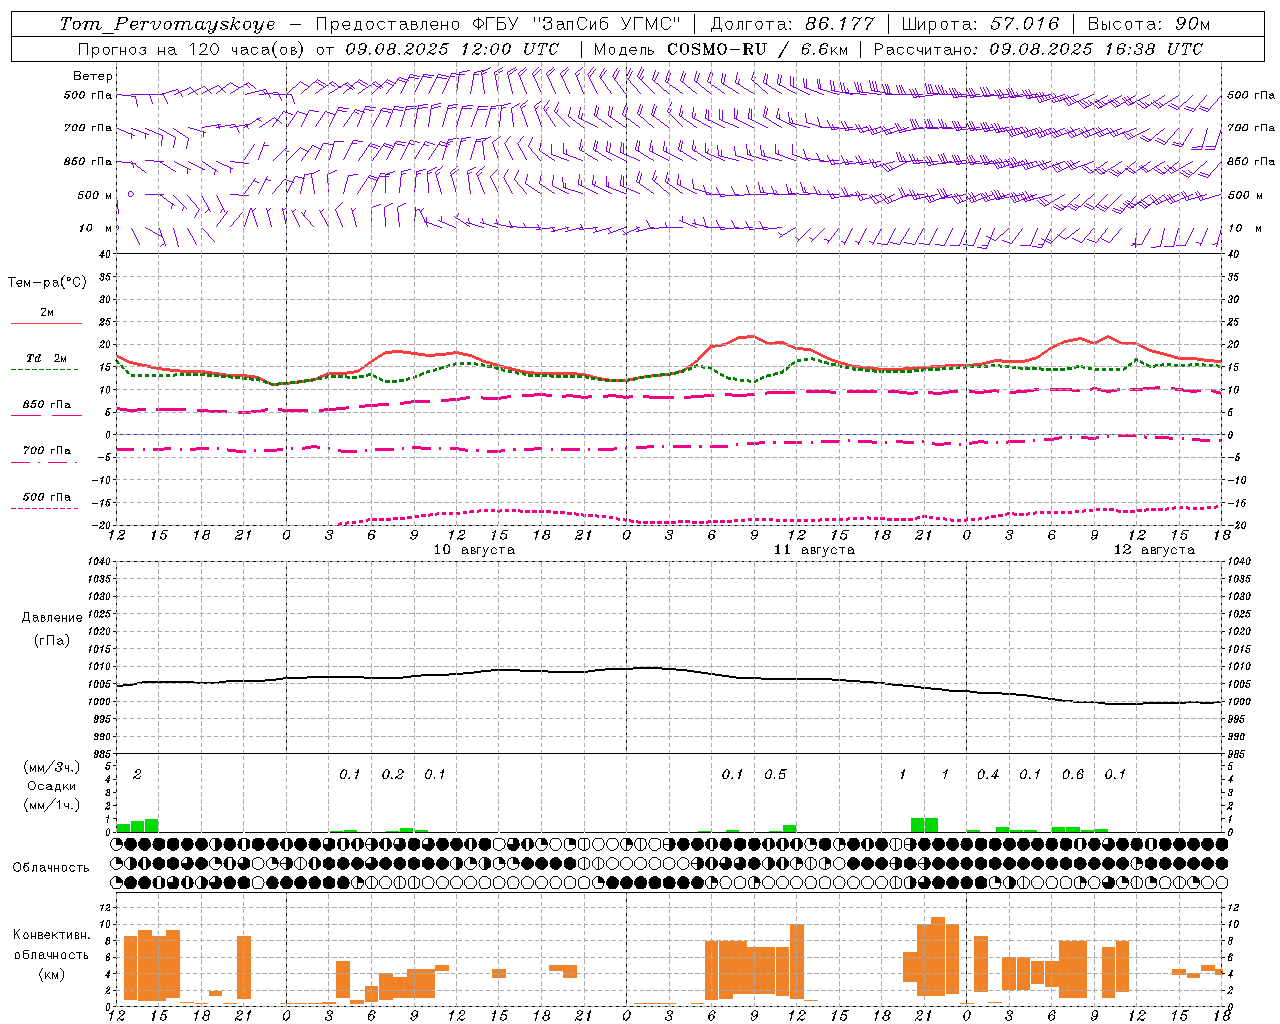
Task: Click the Td 2м dew point legend label
Action: tap(47, 358)
